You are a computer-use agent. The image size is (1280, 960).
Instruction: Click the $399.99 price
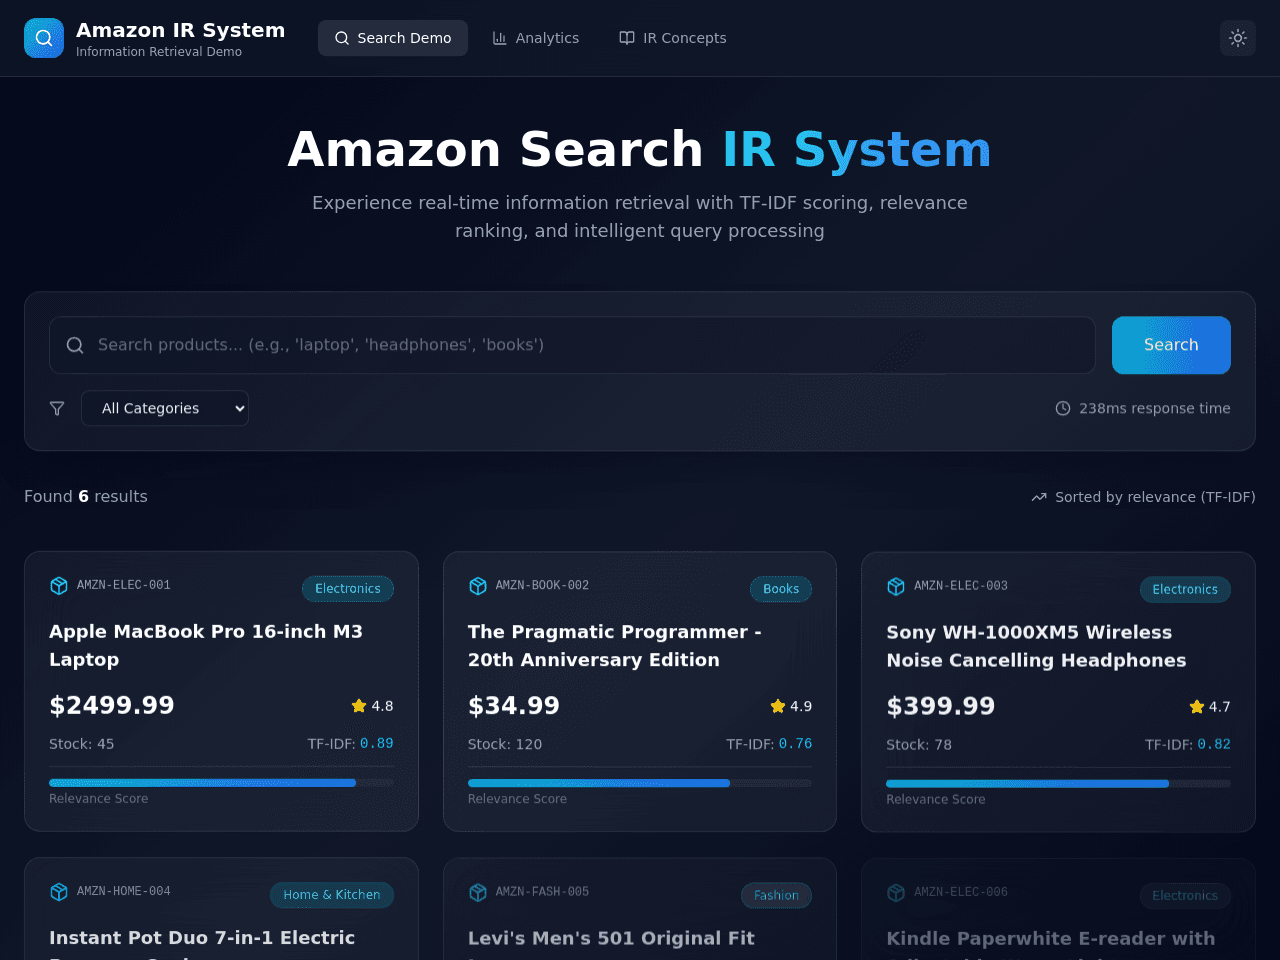click(x=941, y=707)
